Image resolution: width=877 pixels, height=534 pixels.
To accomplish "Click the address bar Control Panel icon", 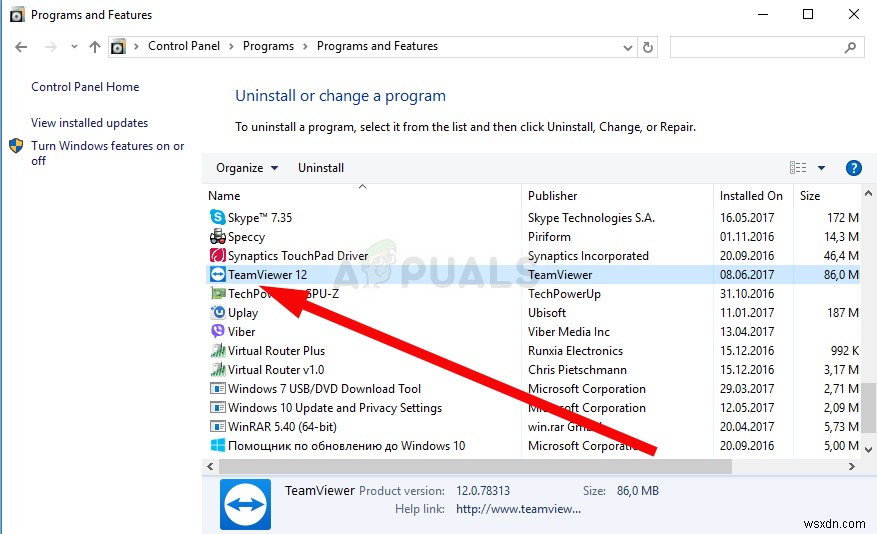I will [x=118, y=47].
